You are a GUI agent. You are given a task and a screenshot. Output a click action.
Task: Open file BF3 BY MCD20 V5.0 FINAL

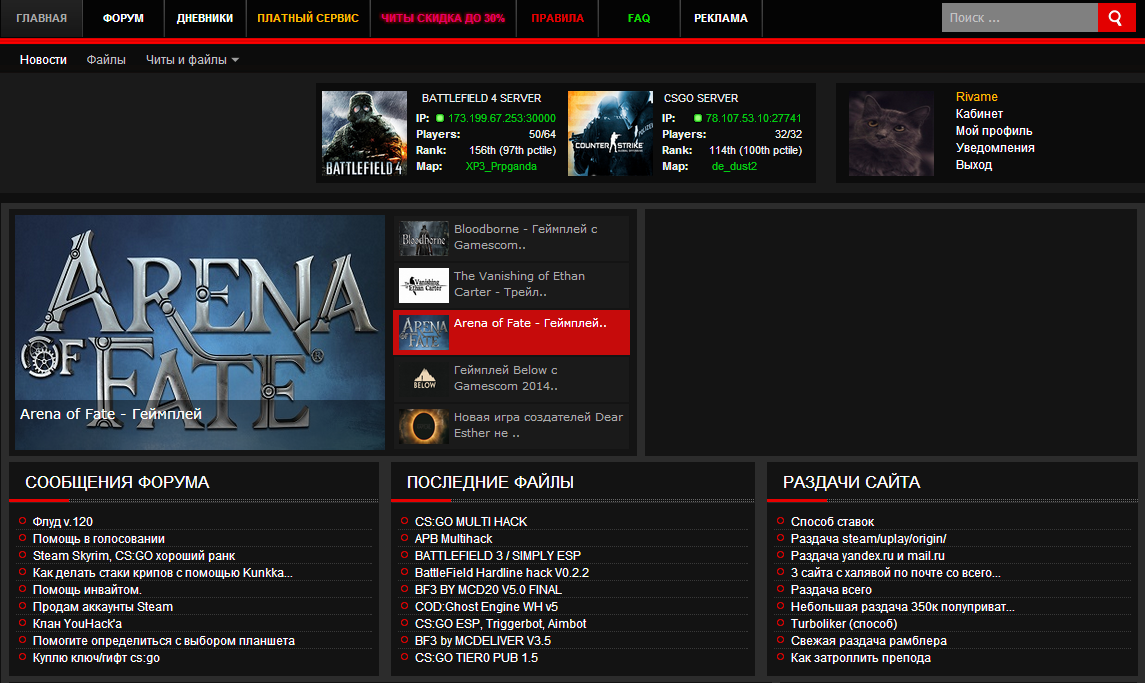click(488, 590)
